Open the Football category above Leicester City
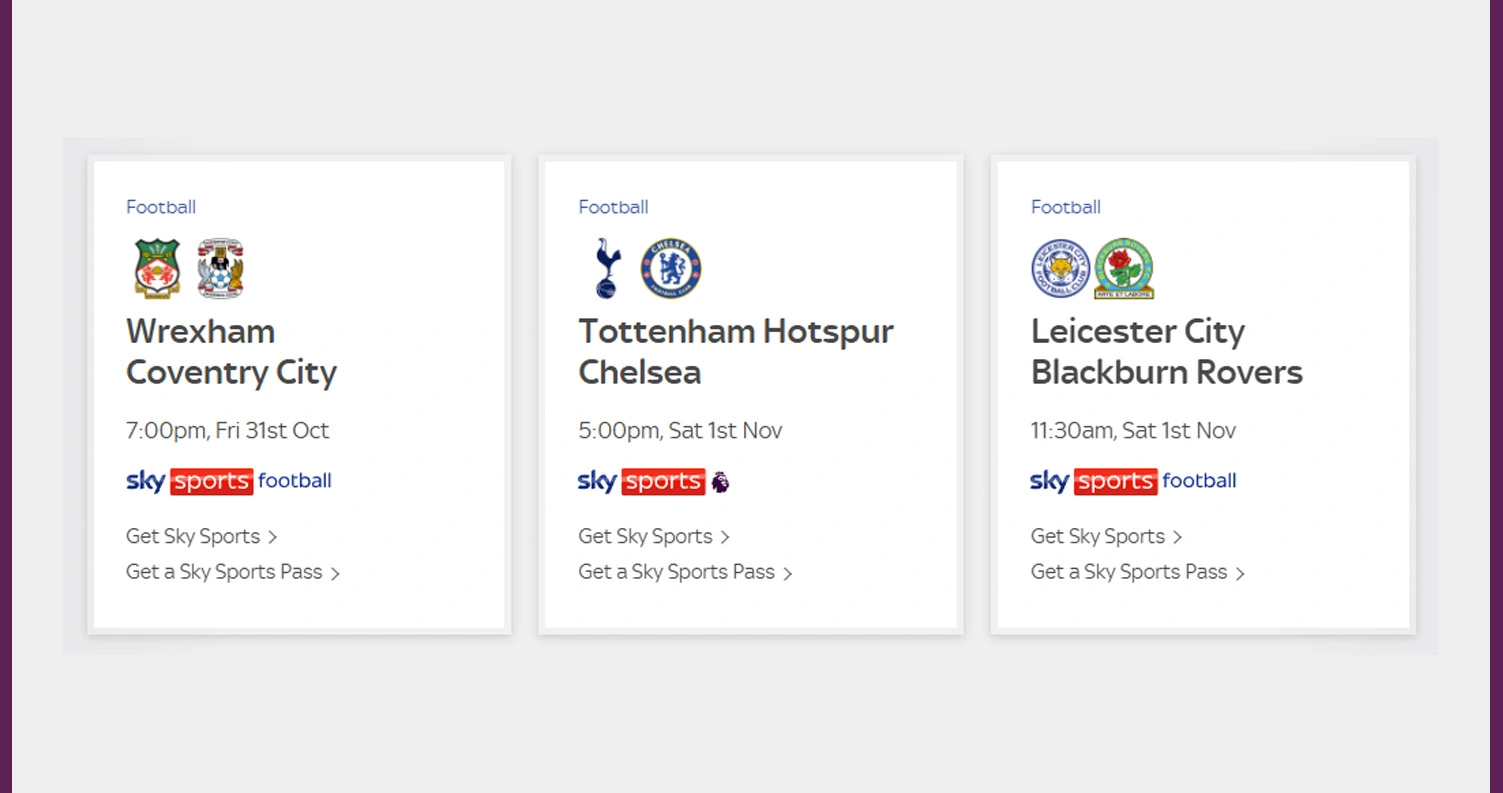 1065,207
